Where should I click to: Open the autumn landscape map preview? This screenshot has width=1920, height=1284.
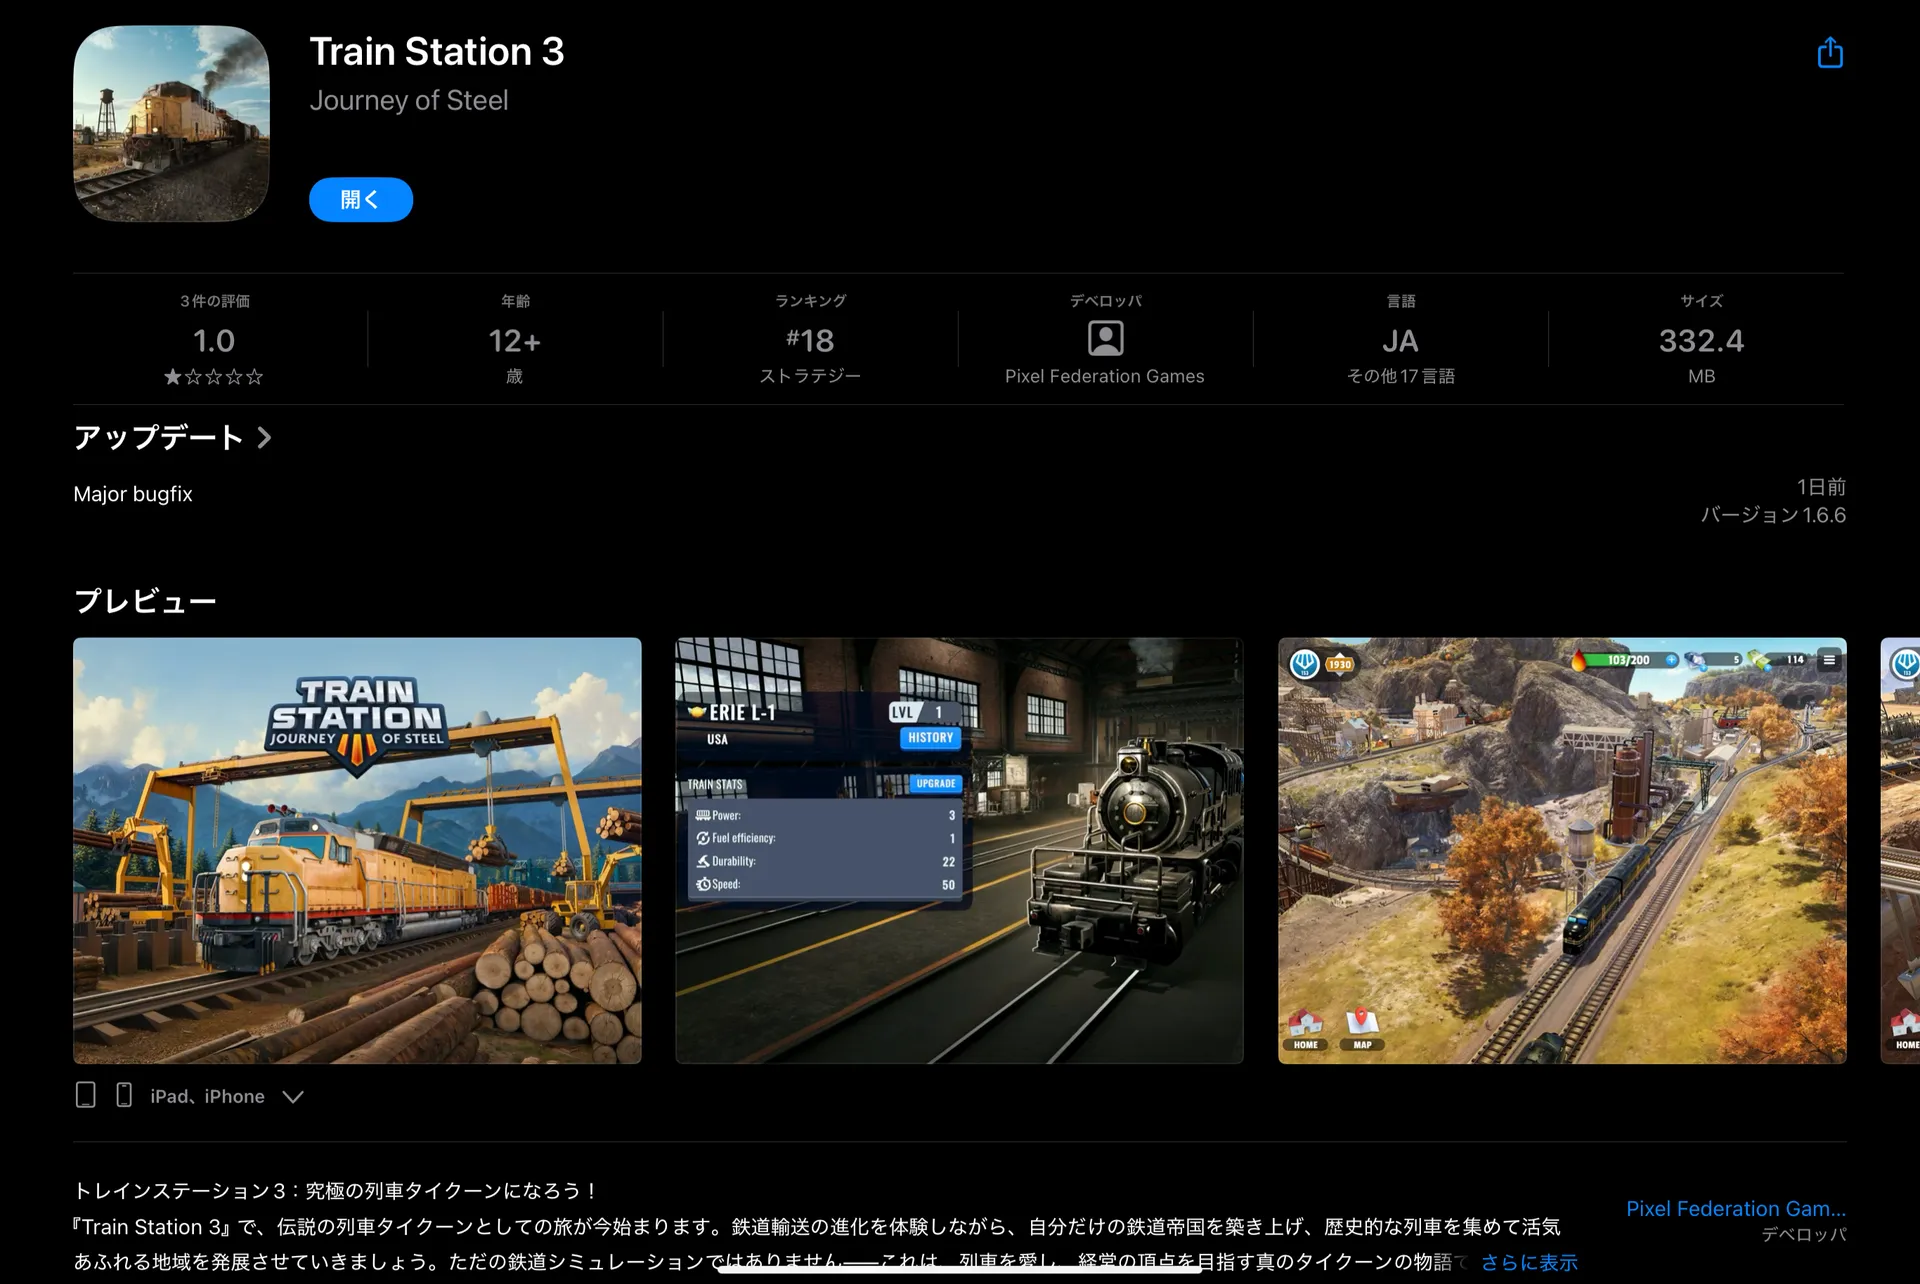tap(1562, 850)
